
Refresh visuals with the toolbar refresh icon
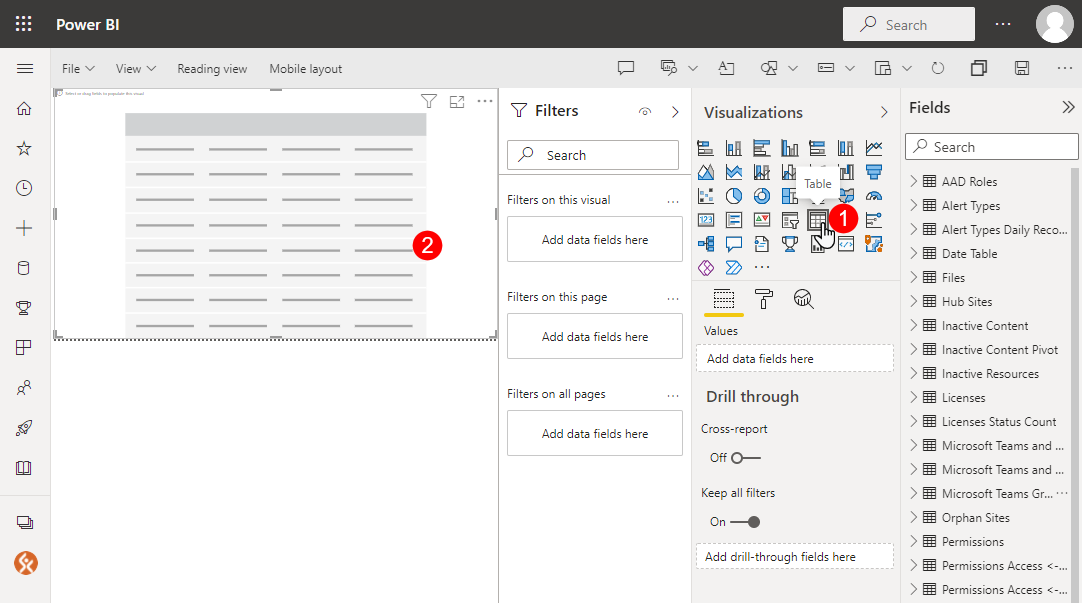(x=938, y=68)
